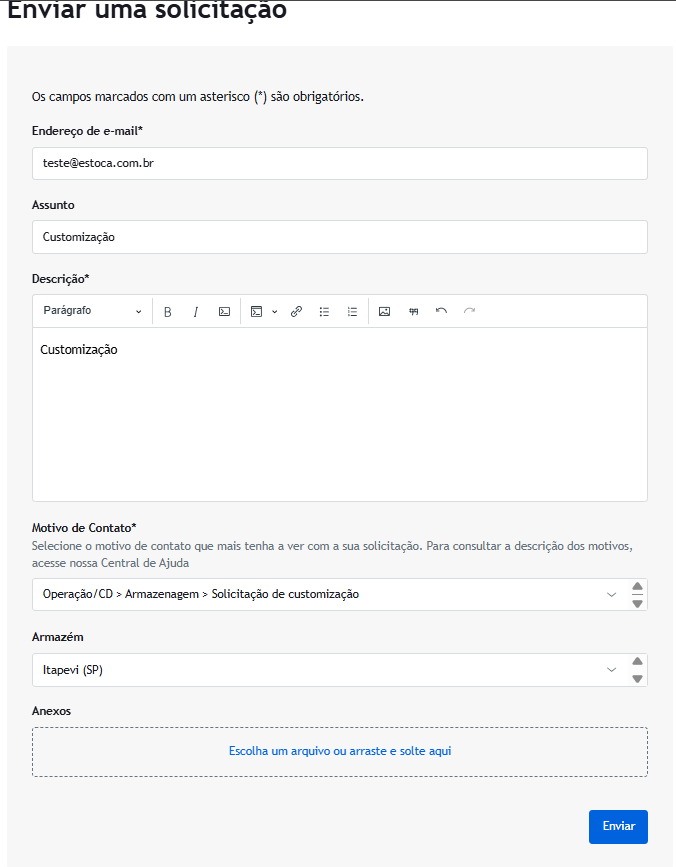Redo the last undone edit

tap(469, 312)
